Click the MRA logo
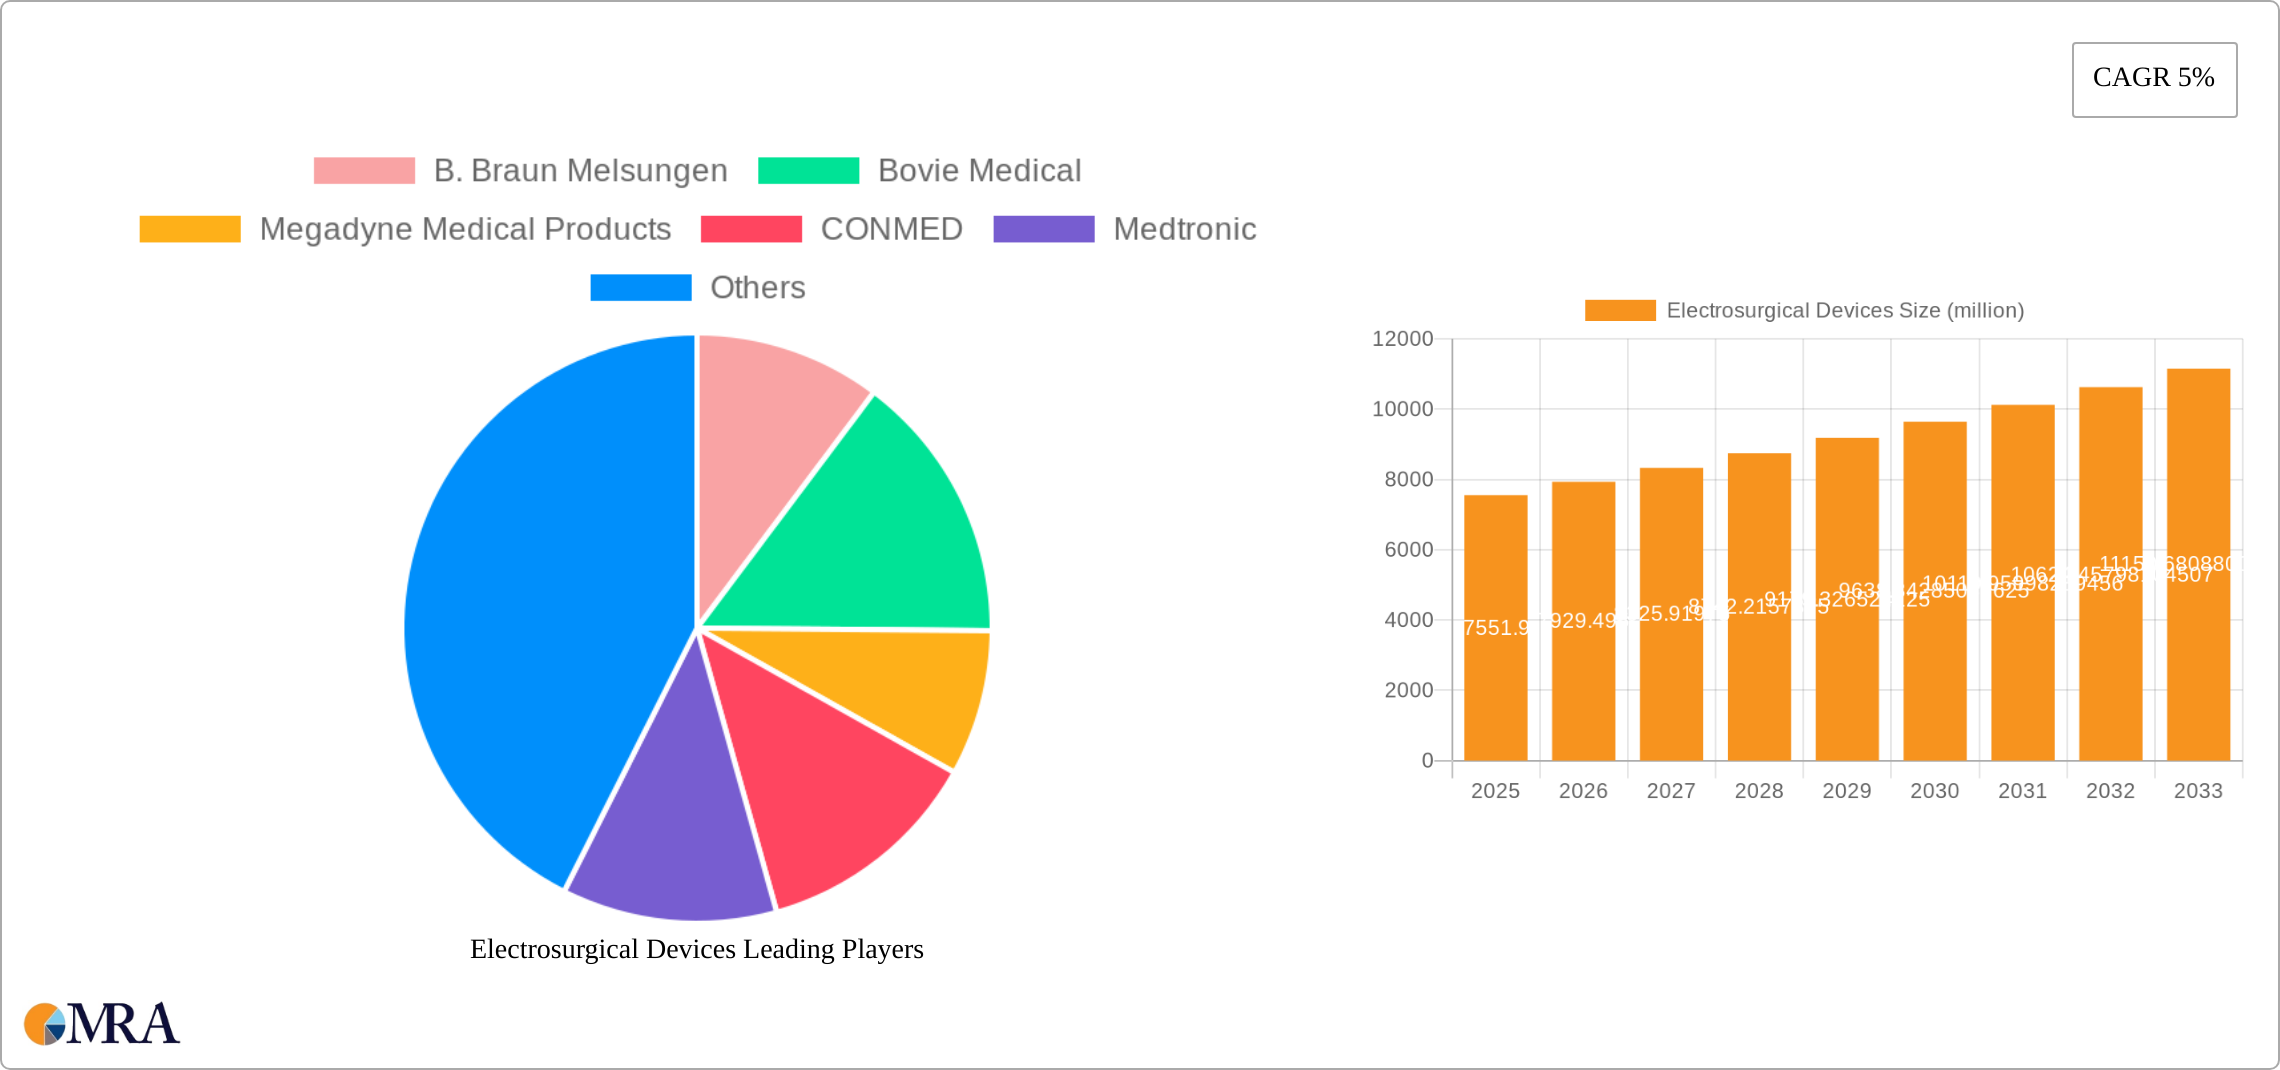The width and height of the screenshot is (2280, 1070). click(x=101, y=1024)
